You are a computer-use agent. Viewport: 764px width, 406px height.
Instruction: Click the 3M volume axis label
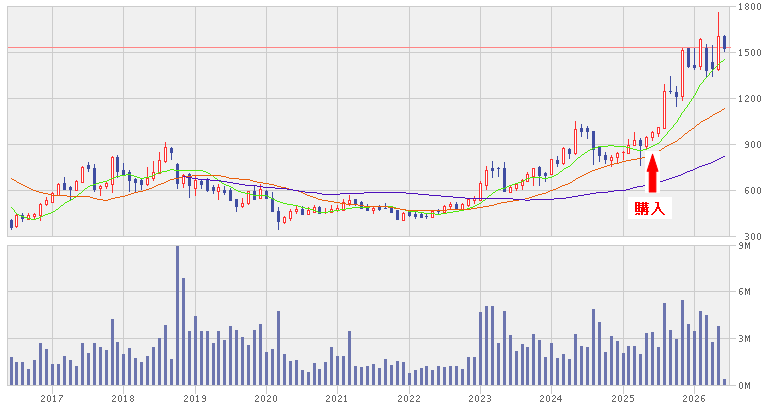pos(745,338)
